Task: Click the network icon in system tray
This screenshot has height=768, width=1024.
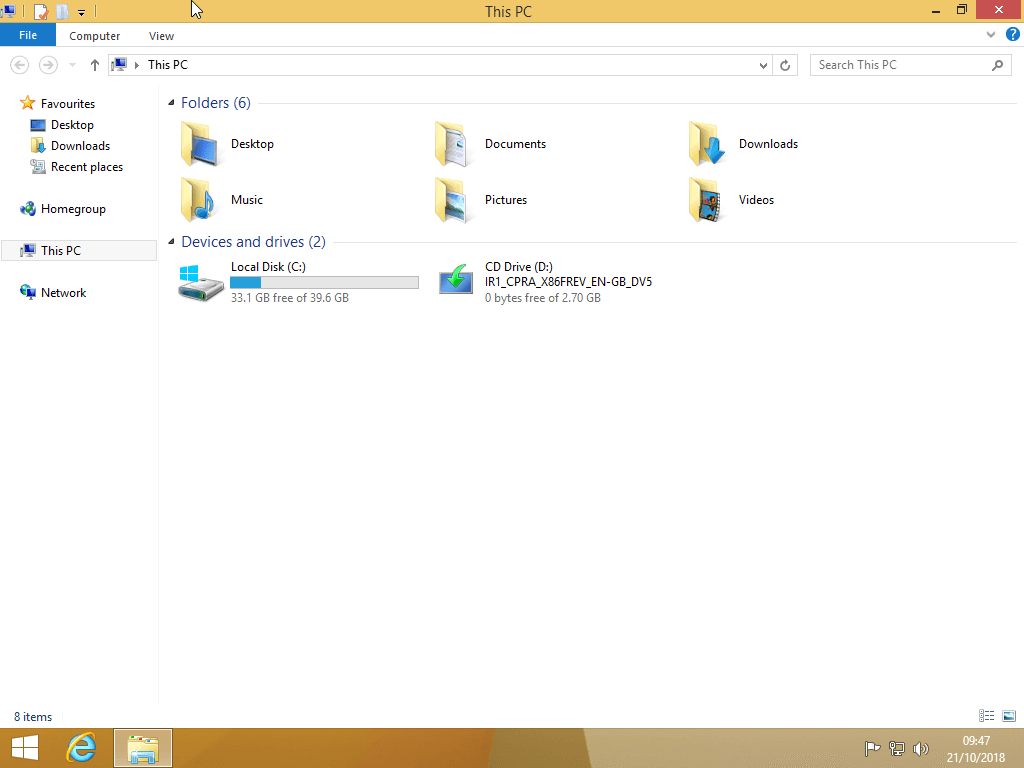Action: 897,748
